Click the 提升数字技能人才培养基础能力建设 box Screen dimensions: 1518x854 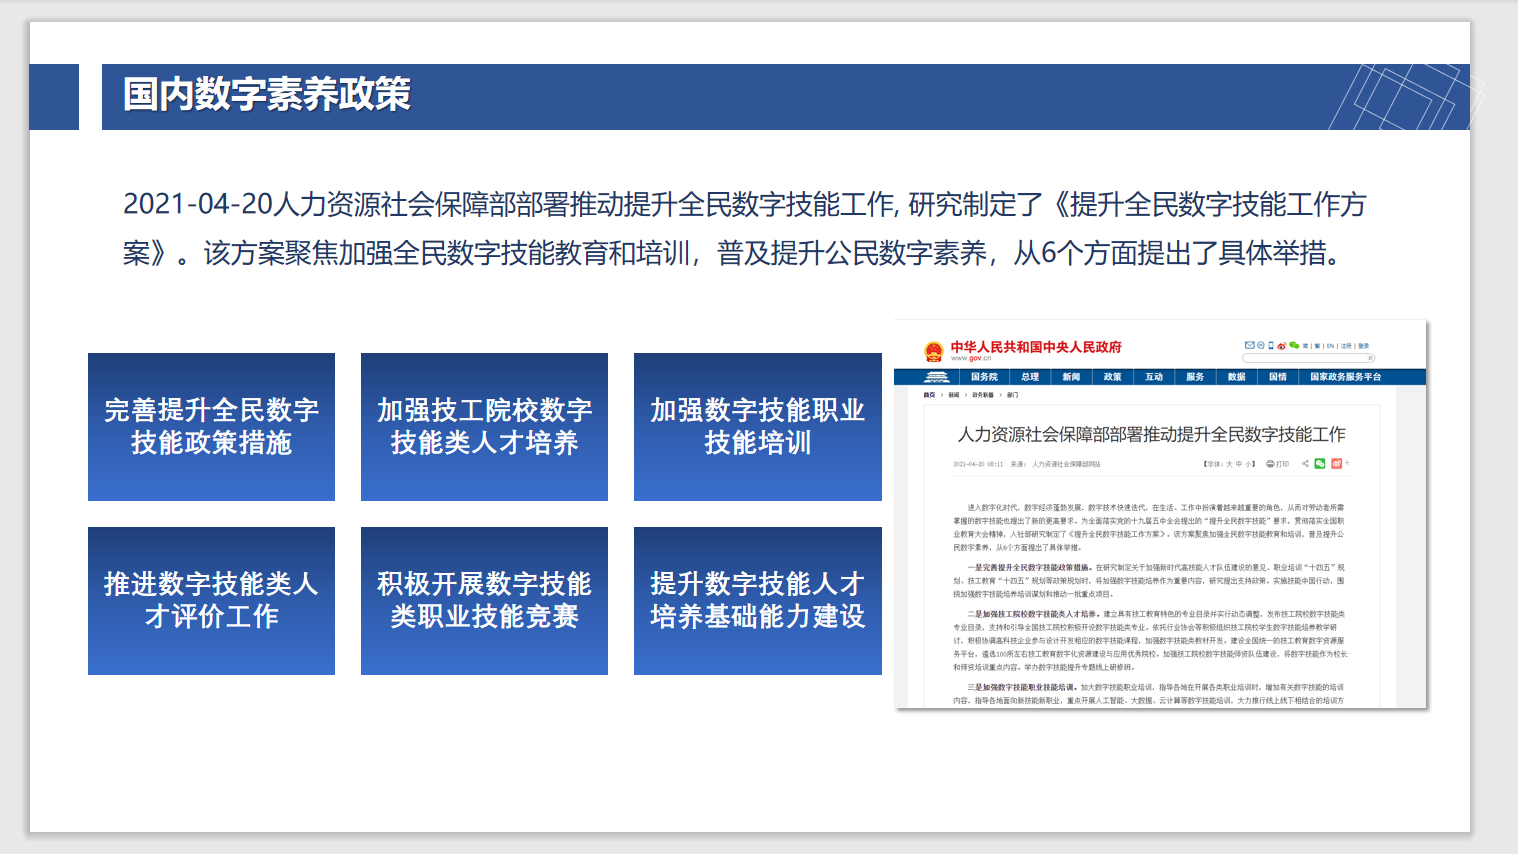pos(757,601)
